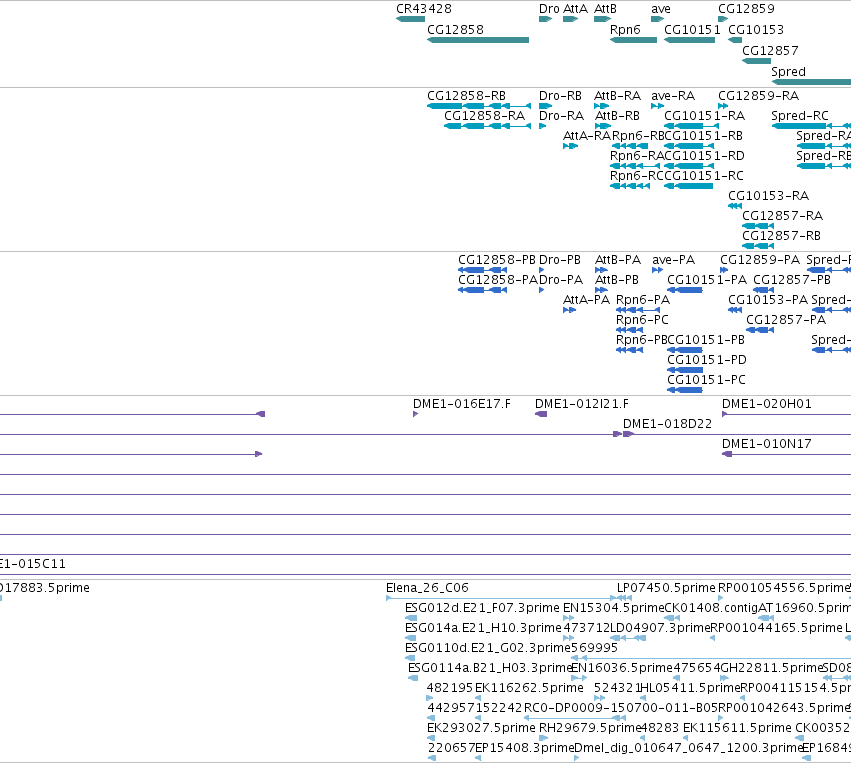The image size is (851, 763).
Task: Click the LD04907.3prime label
Action: coord(660,628)
